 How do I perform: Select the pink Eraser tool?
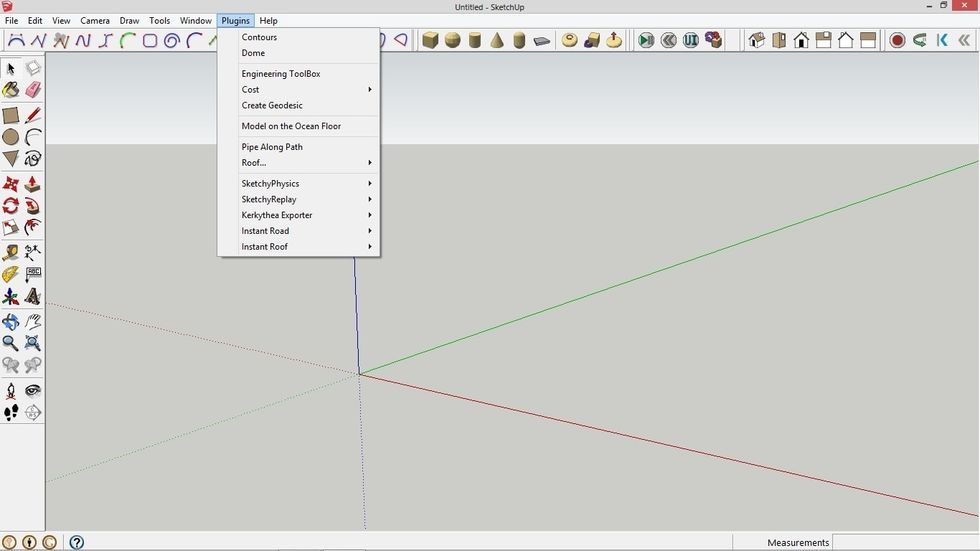click(32, 90)
